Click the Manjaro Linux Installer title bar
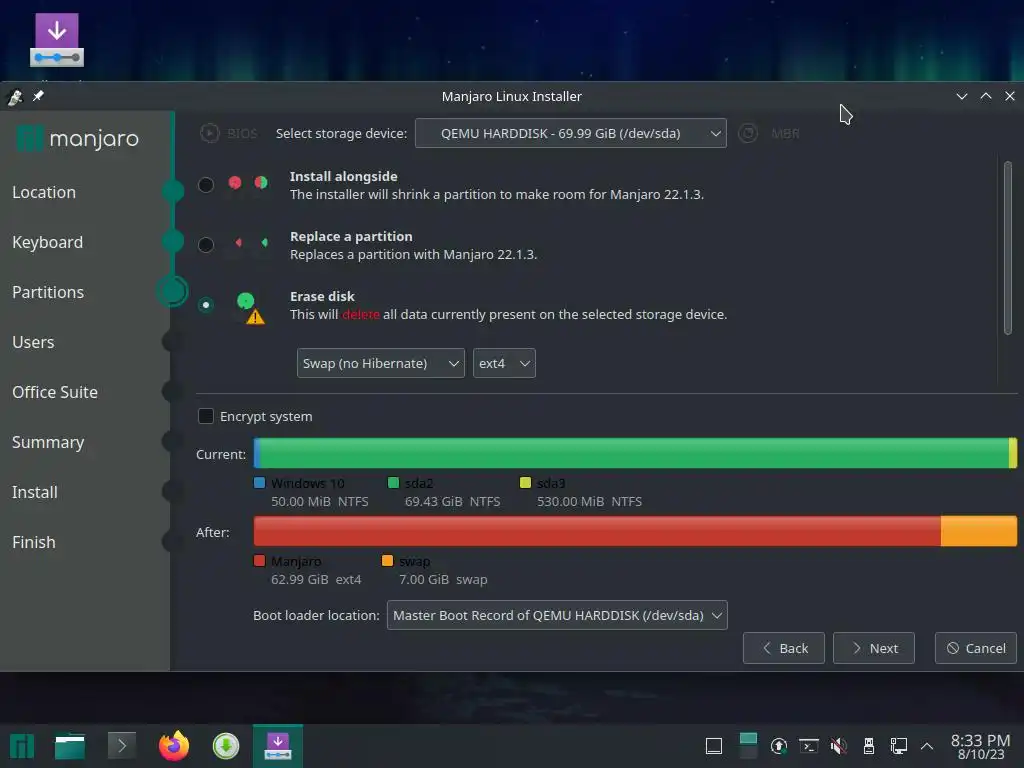The image size is (1024, 768). [511, 96]
